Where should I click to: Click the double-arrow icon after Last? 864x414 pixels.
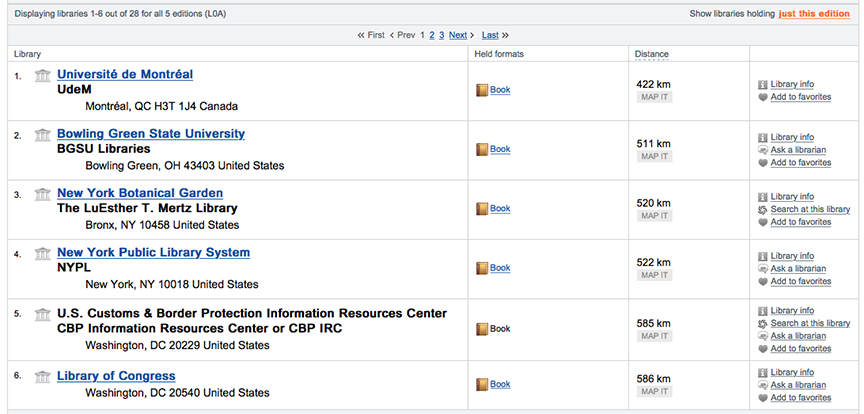[505, 35]
